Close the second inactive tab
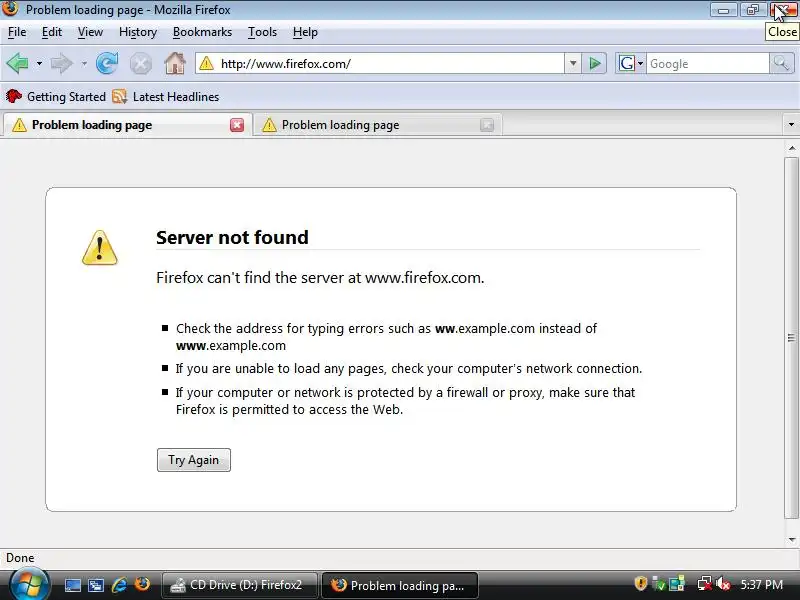This screenshot has width=800, height=600. click(x=487, y=125)
